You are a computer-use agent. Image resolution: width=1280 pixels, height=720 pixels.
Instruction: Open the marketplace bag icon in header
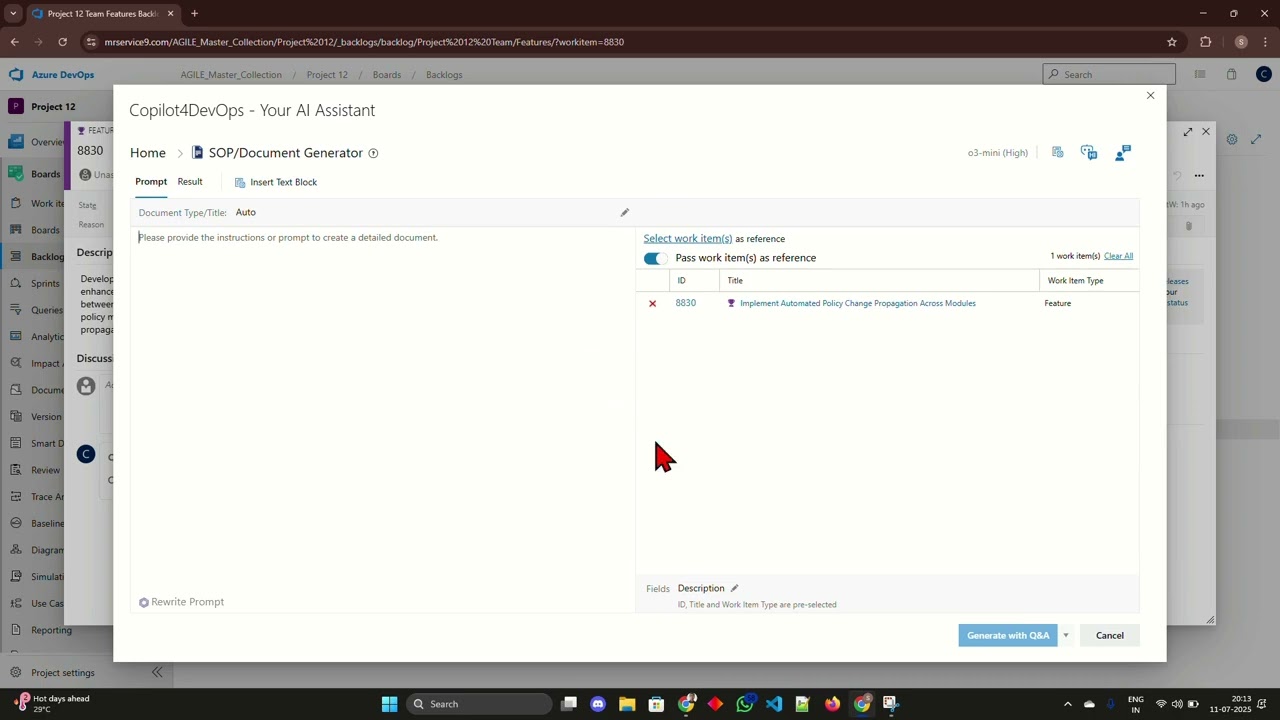click(1231, 74)
